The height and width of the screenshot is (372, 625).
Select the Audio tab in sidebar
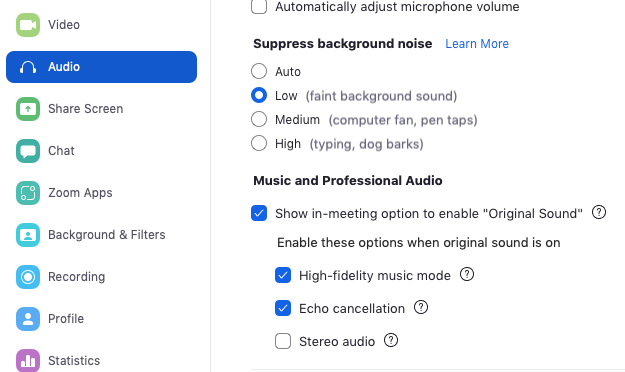point(101,67)
